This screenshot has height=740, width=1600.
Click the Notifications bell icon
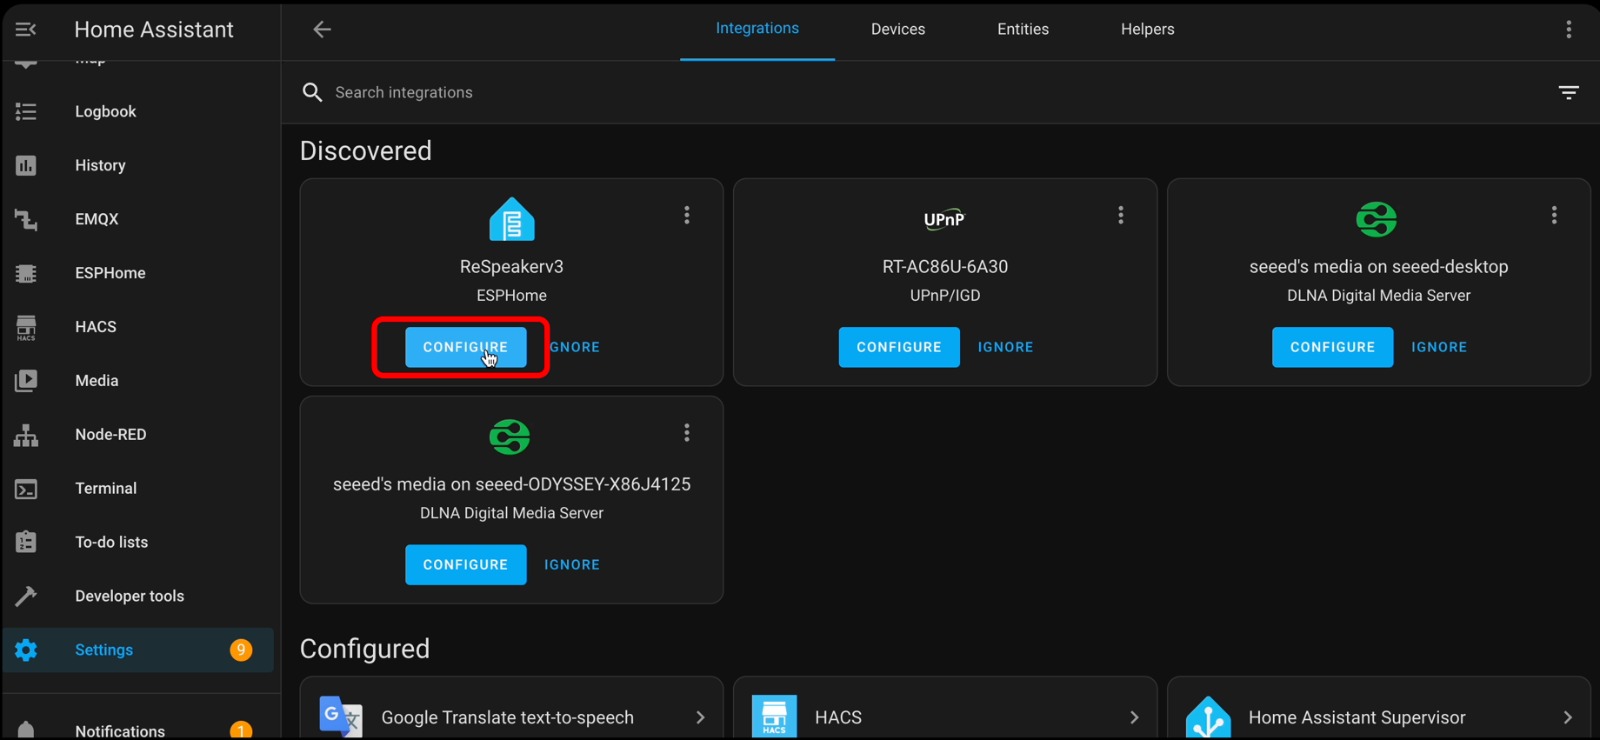point(26,730)
